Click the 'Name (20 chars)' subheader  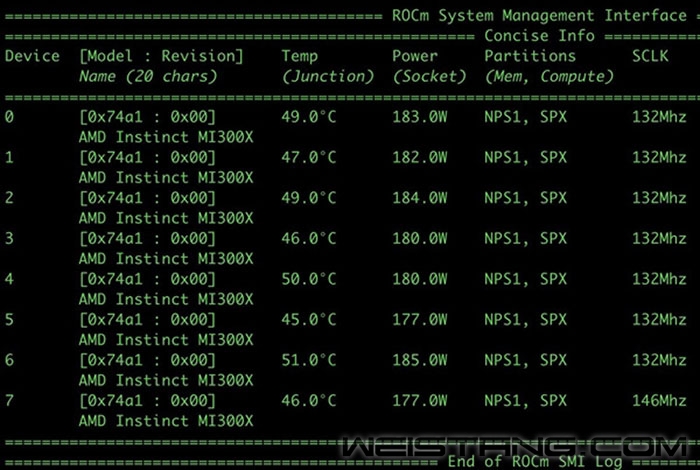148,76
